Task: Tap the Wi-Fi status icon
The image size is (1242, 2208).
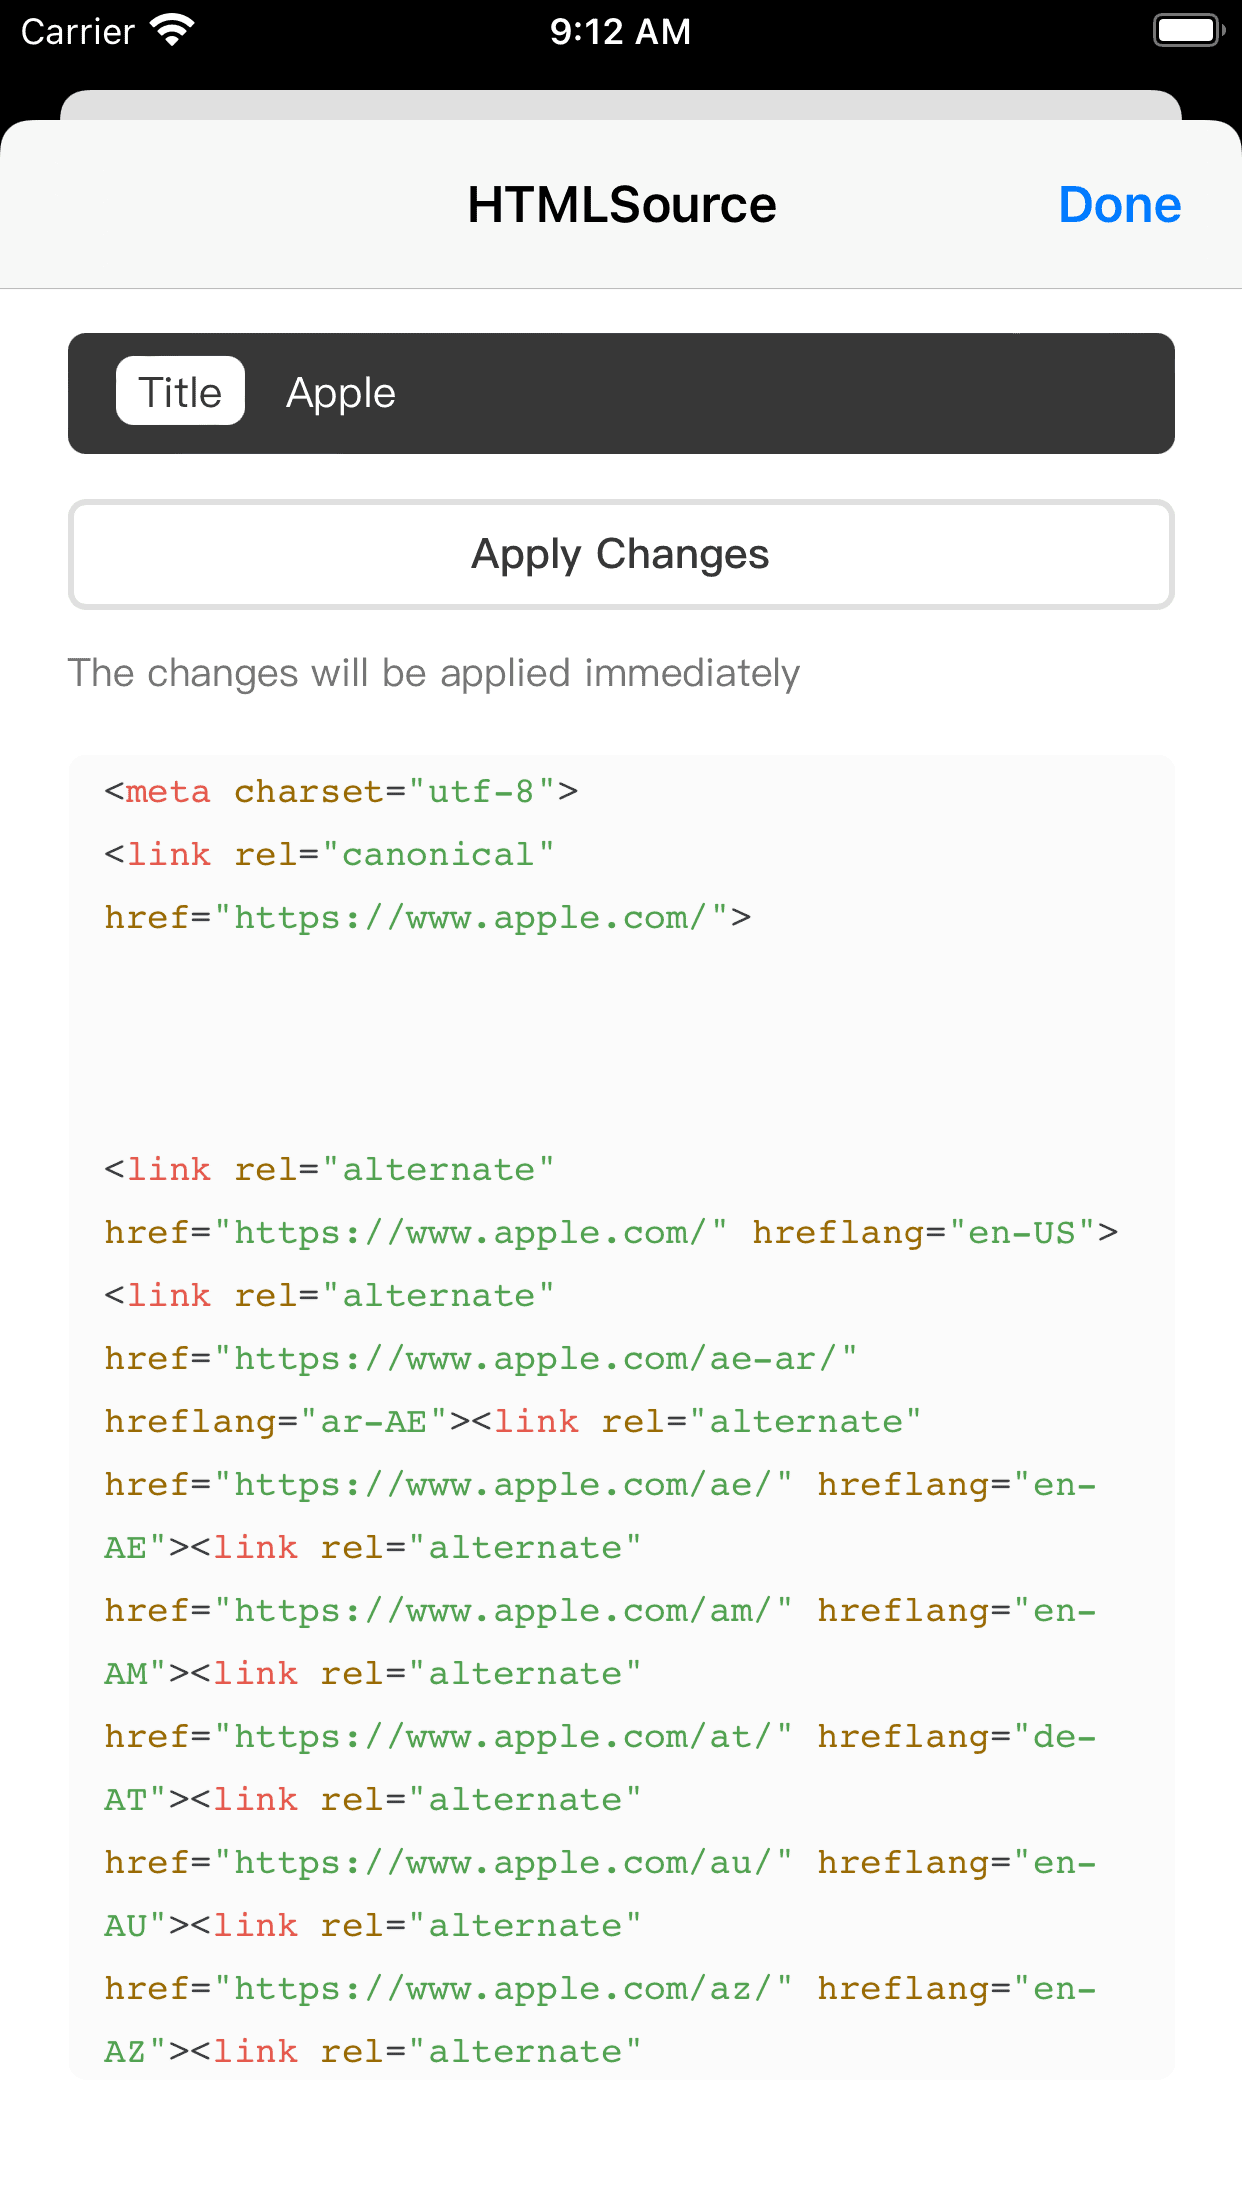Action: (x=172, y=31)
